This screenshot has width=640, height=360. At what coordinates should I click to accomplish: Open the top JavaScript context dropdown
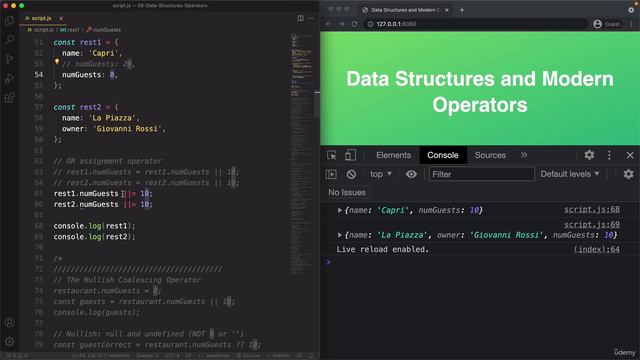[x=380, y=174]
